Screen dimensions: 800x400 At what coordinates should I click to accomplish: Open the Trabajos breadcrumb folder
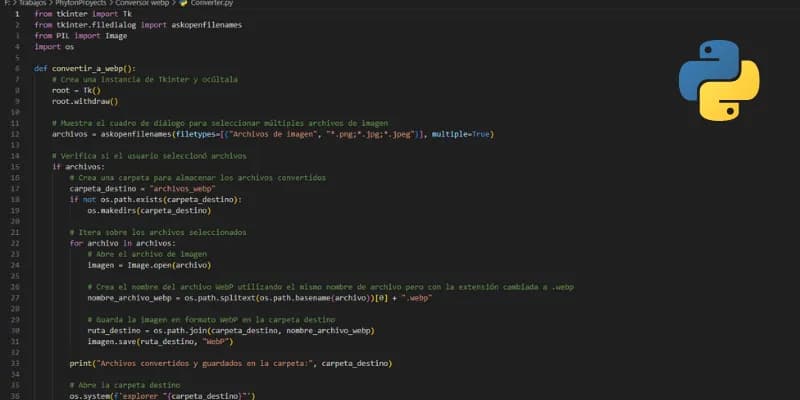tap(33, 3)
